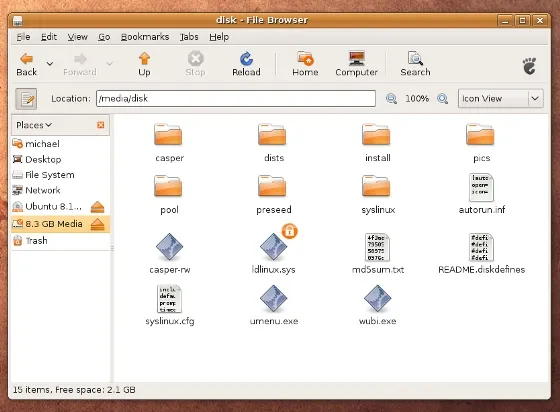560x412 pixels.
Task: Select the install folder
Action: [x=378, y=142]
